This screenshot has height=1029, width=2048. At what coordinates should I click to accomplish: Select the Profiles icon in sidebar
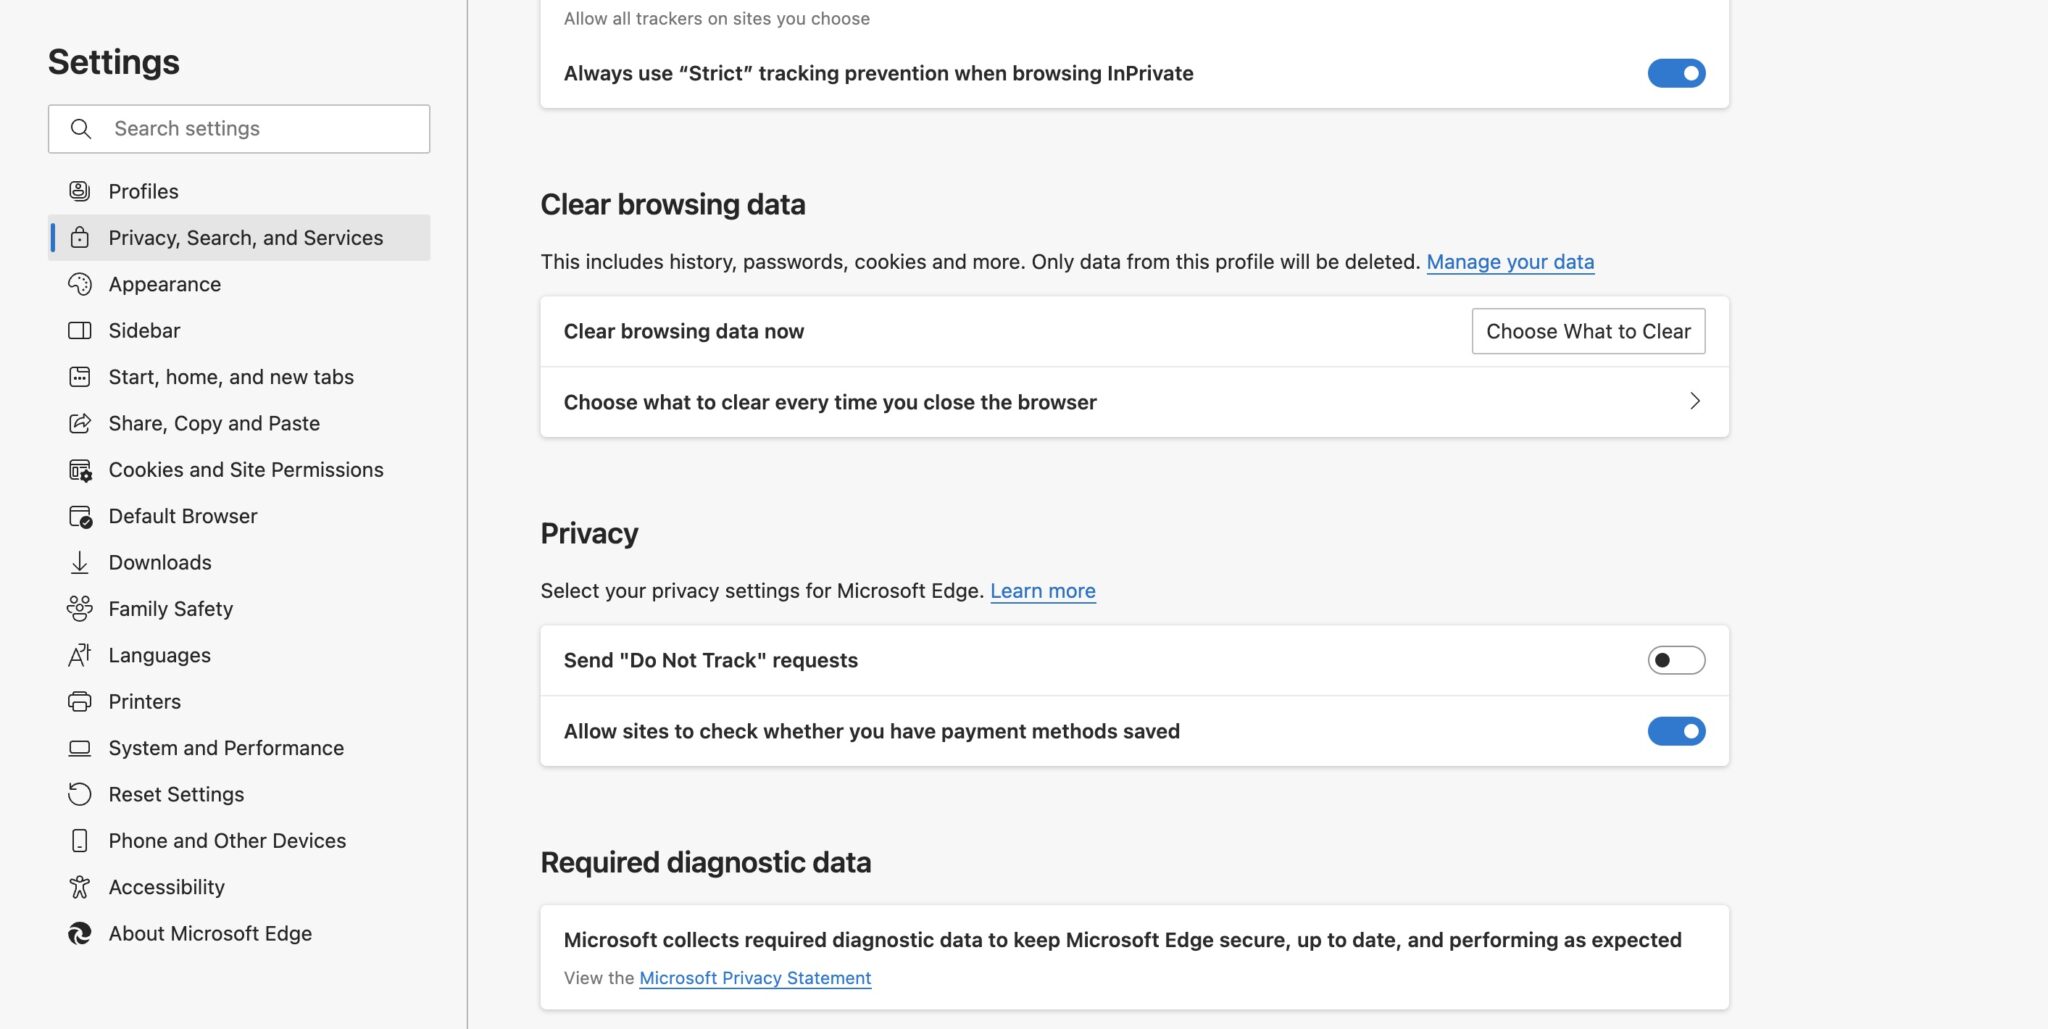point(81,190)
